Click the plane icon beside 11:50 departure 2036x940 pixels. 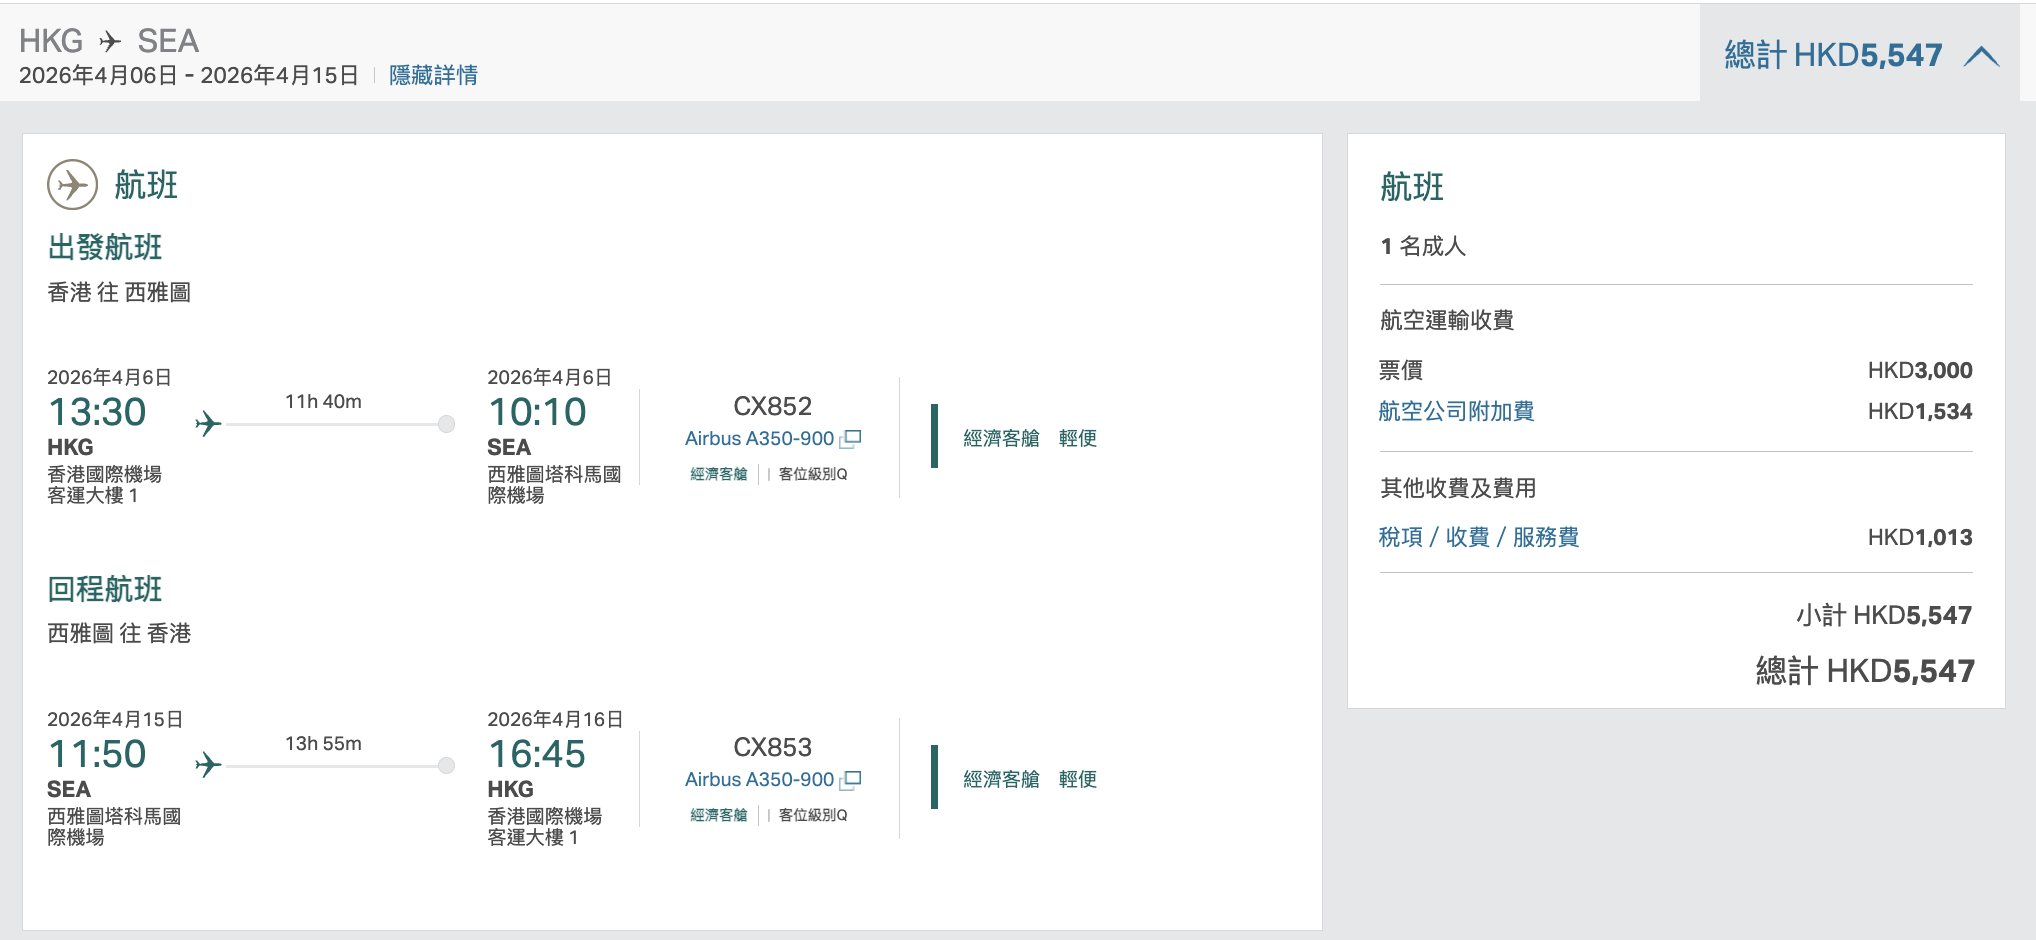click(x=208, y=764)
